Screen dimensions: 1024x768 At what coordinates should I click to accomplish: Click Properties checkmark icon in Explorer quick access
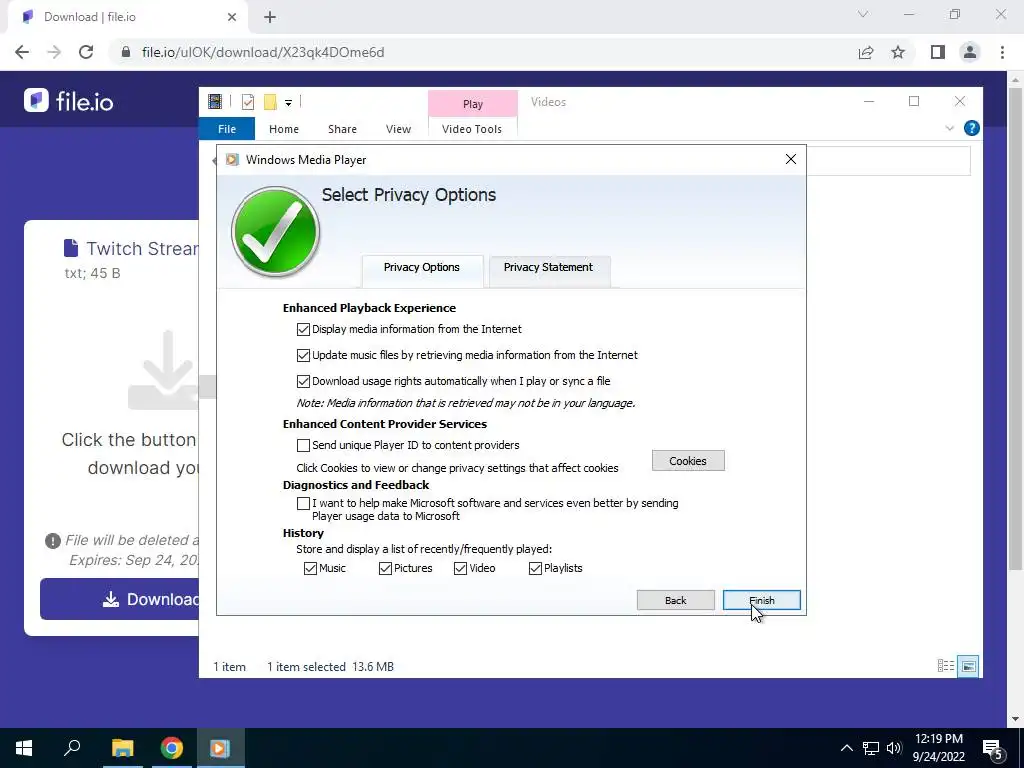click(x=248, y=102)
